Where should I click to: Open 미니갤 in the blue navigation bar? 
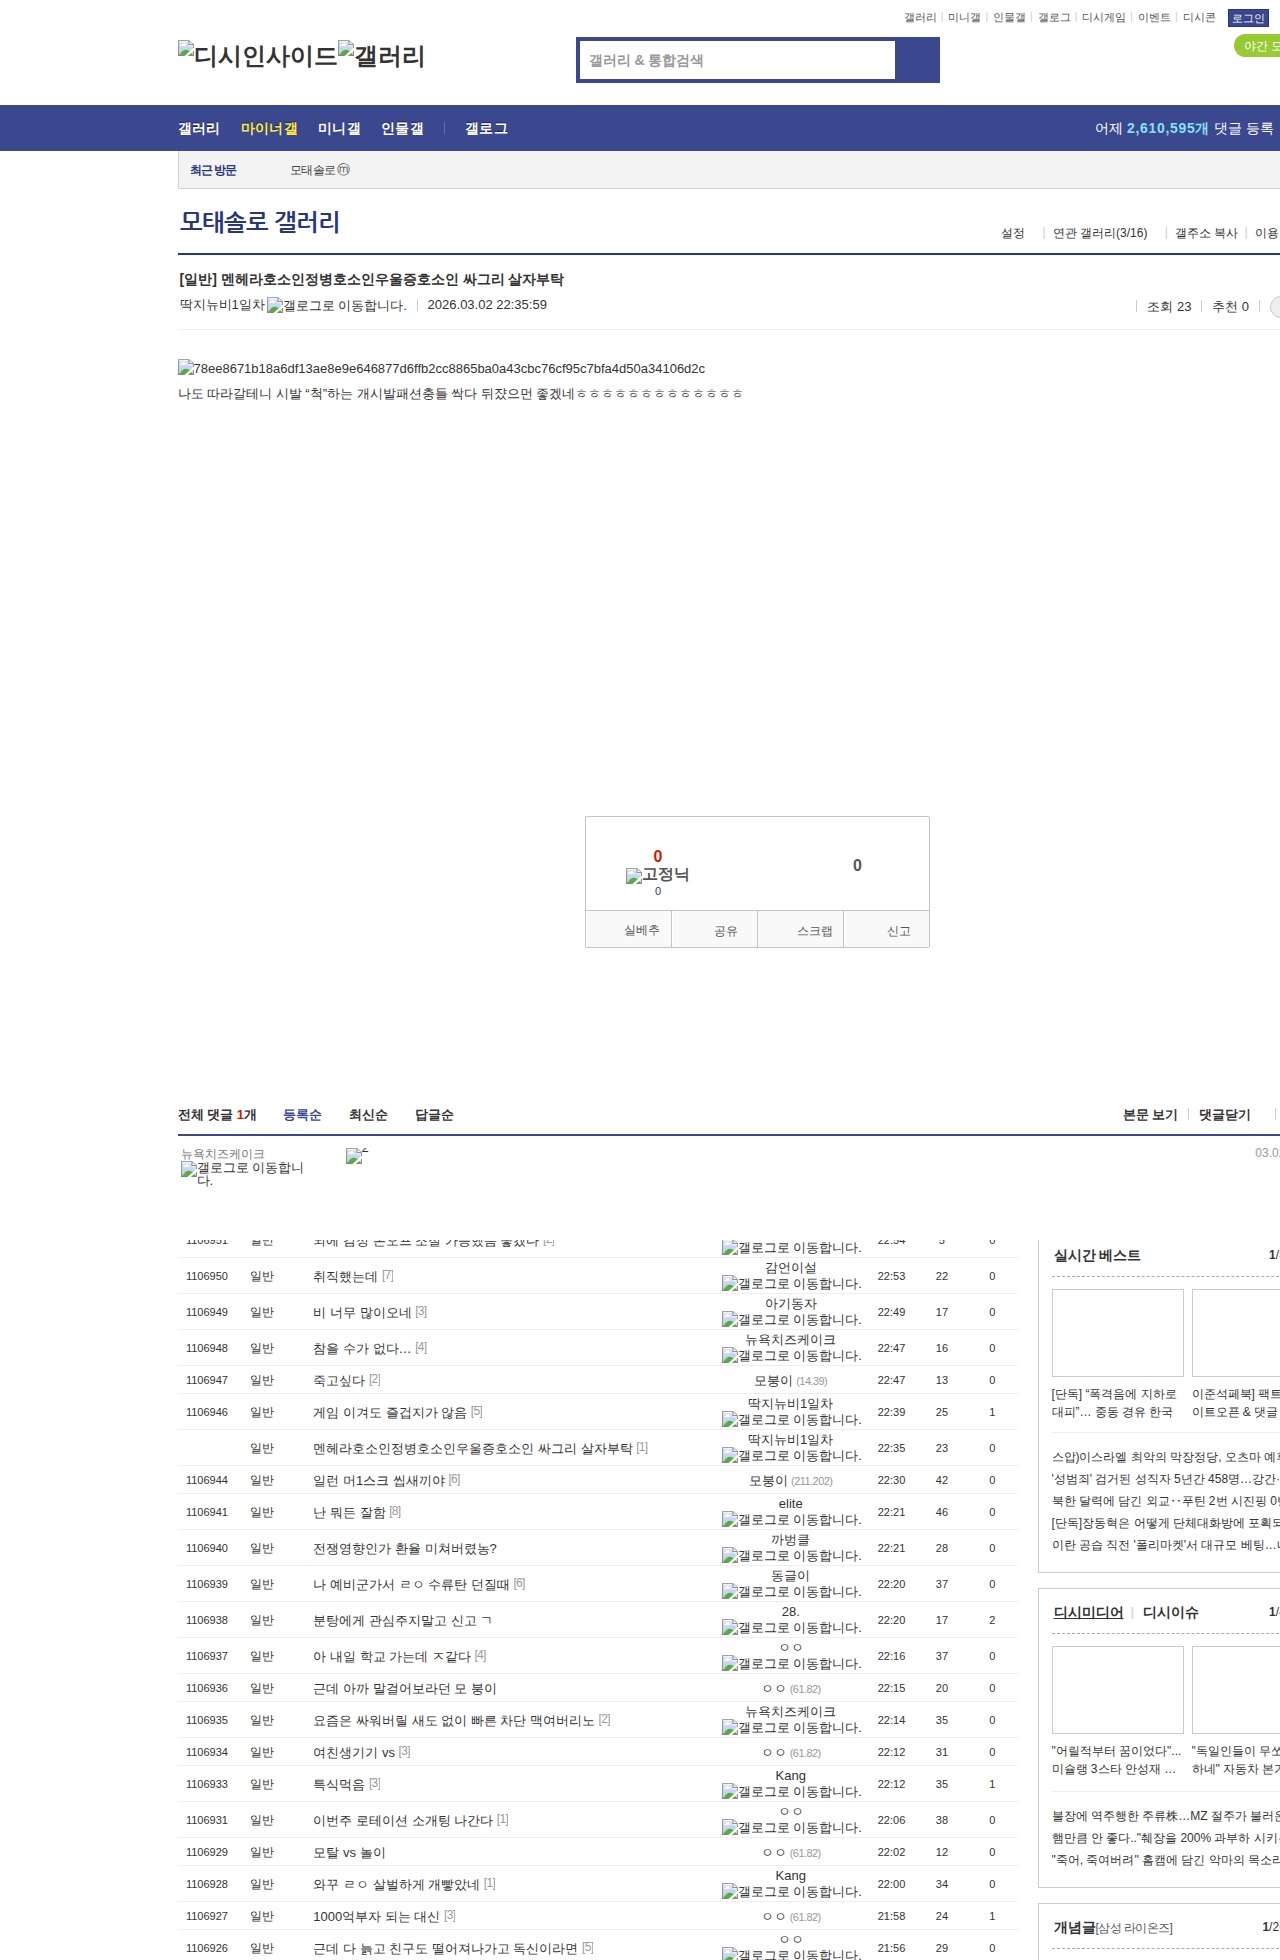point(339,128)
